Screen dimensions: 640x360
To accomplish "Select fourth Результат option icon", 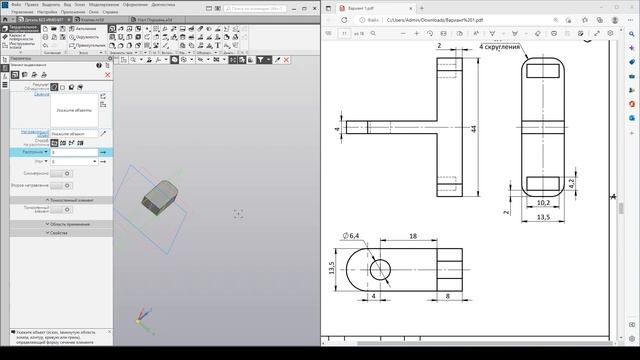I will [x=80, y=87].
